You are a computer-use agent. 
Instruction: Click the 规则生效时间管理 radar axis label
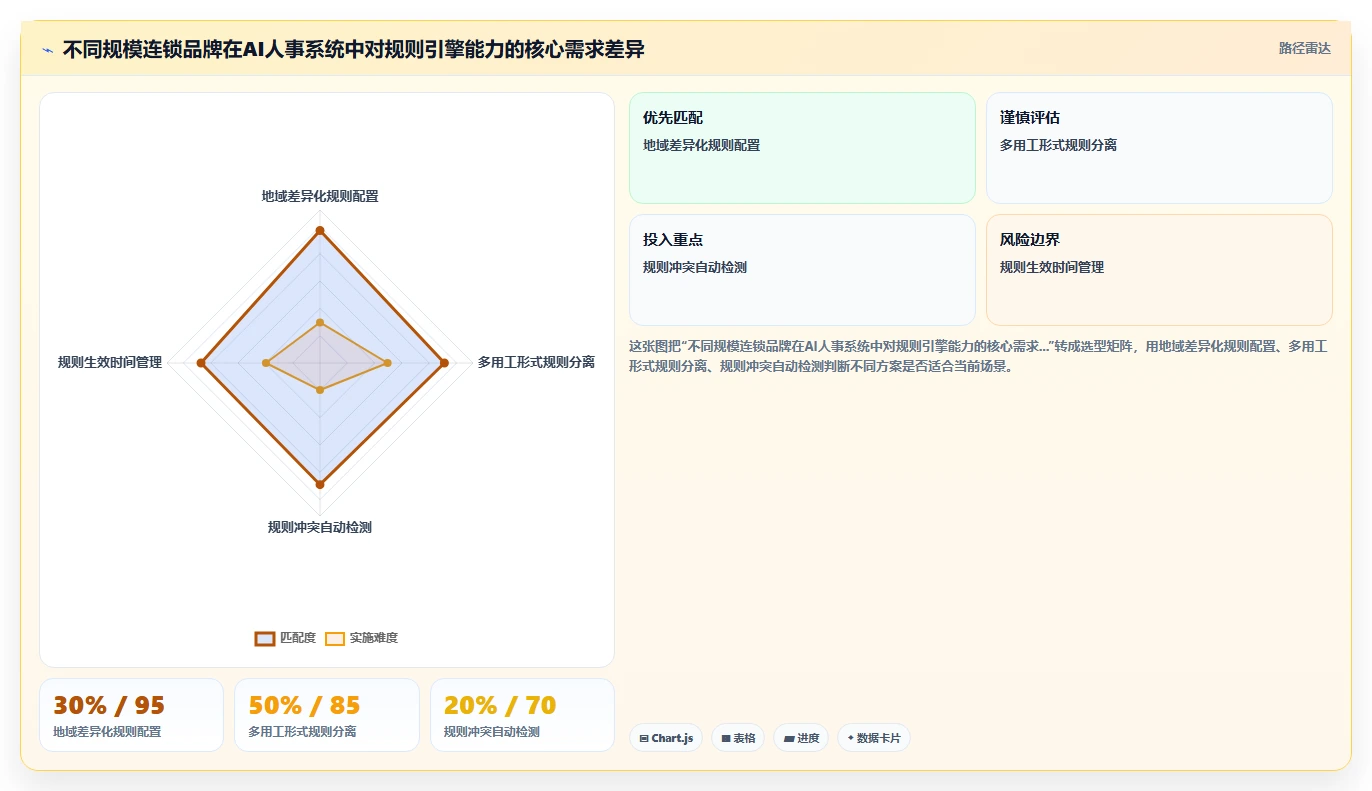click(x=110, y=362)
